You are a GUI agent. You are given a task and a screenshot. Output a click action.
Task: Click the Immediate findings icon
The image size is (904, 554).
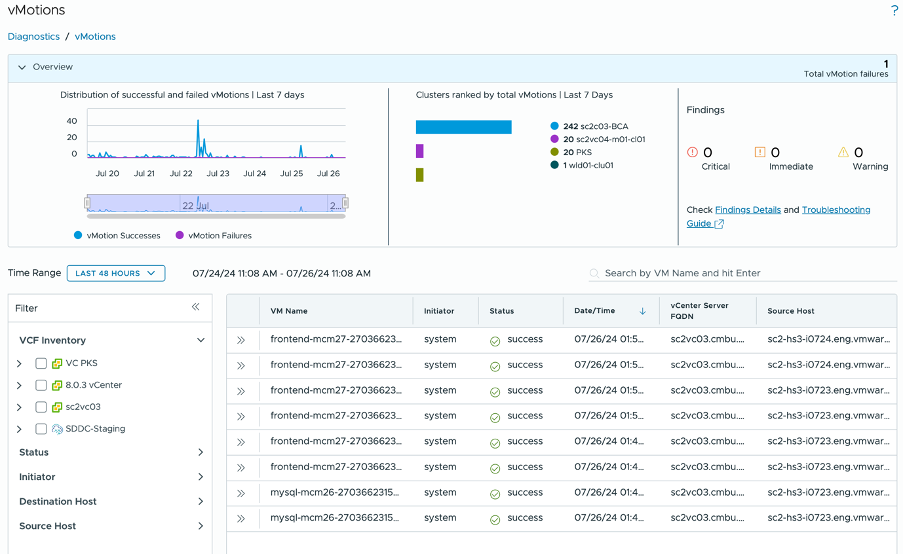click(x=760, y=152)
